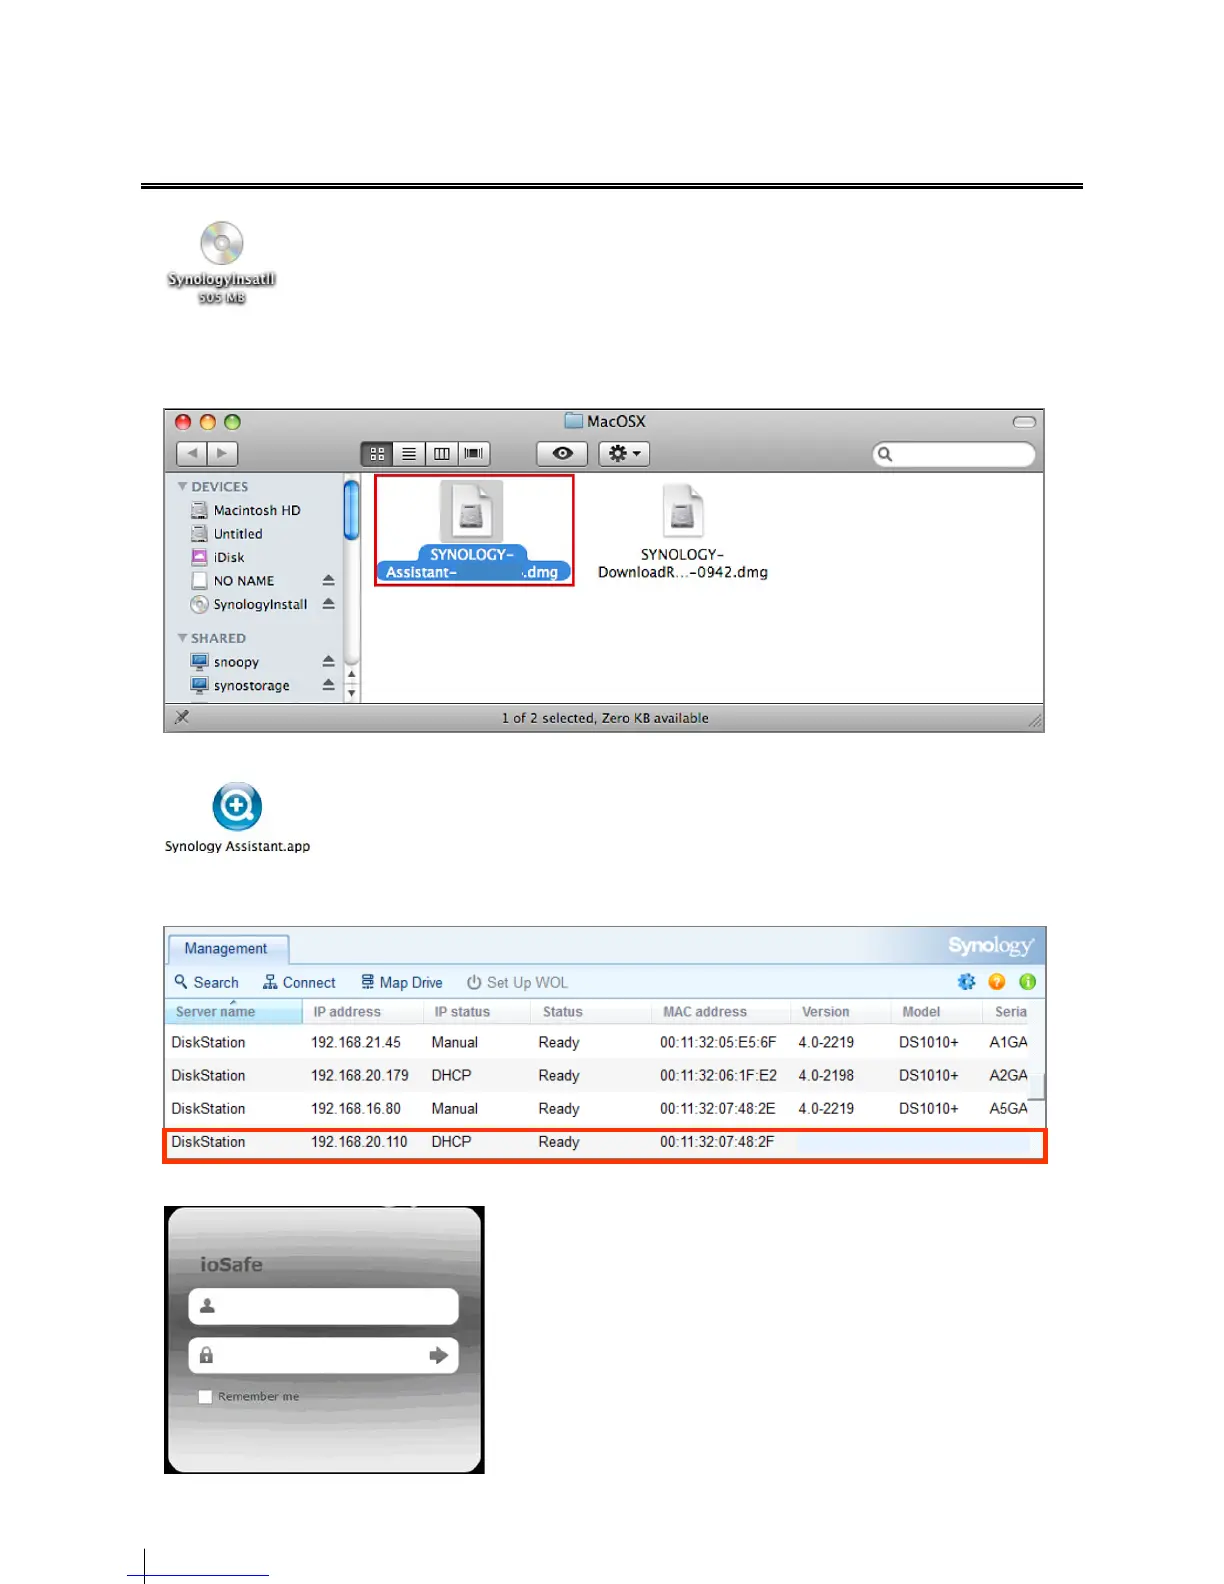
Task: Switch Finder to Cover Flow view
Action: pyautogui.click(x=474, y=454)
